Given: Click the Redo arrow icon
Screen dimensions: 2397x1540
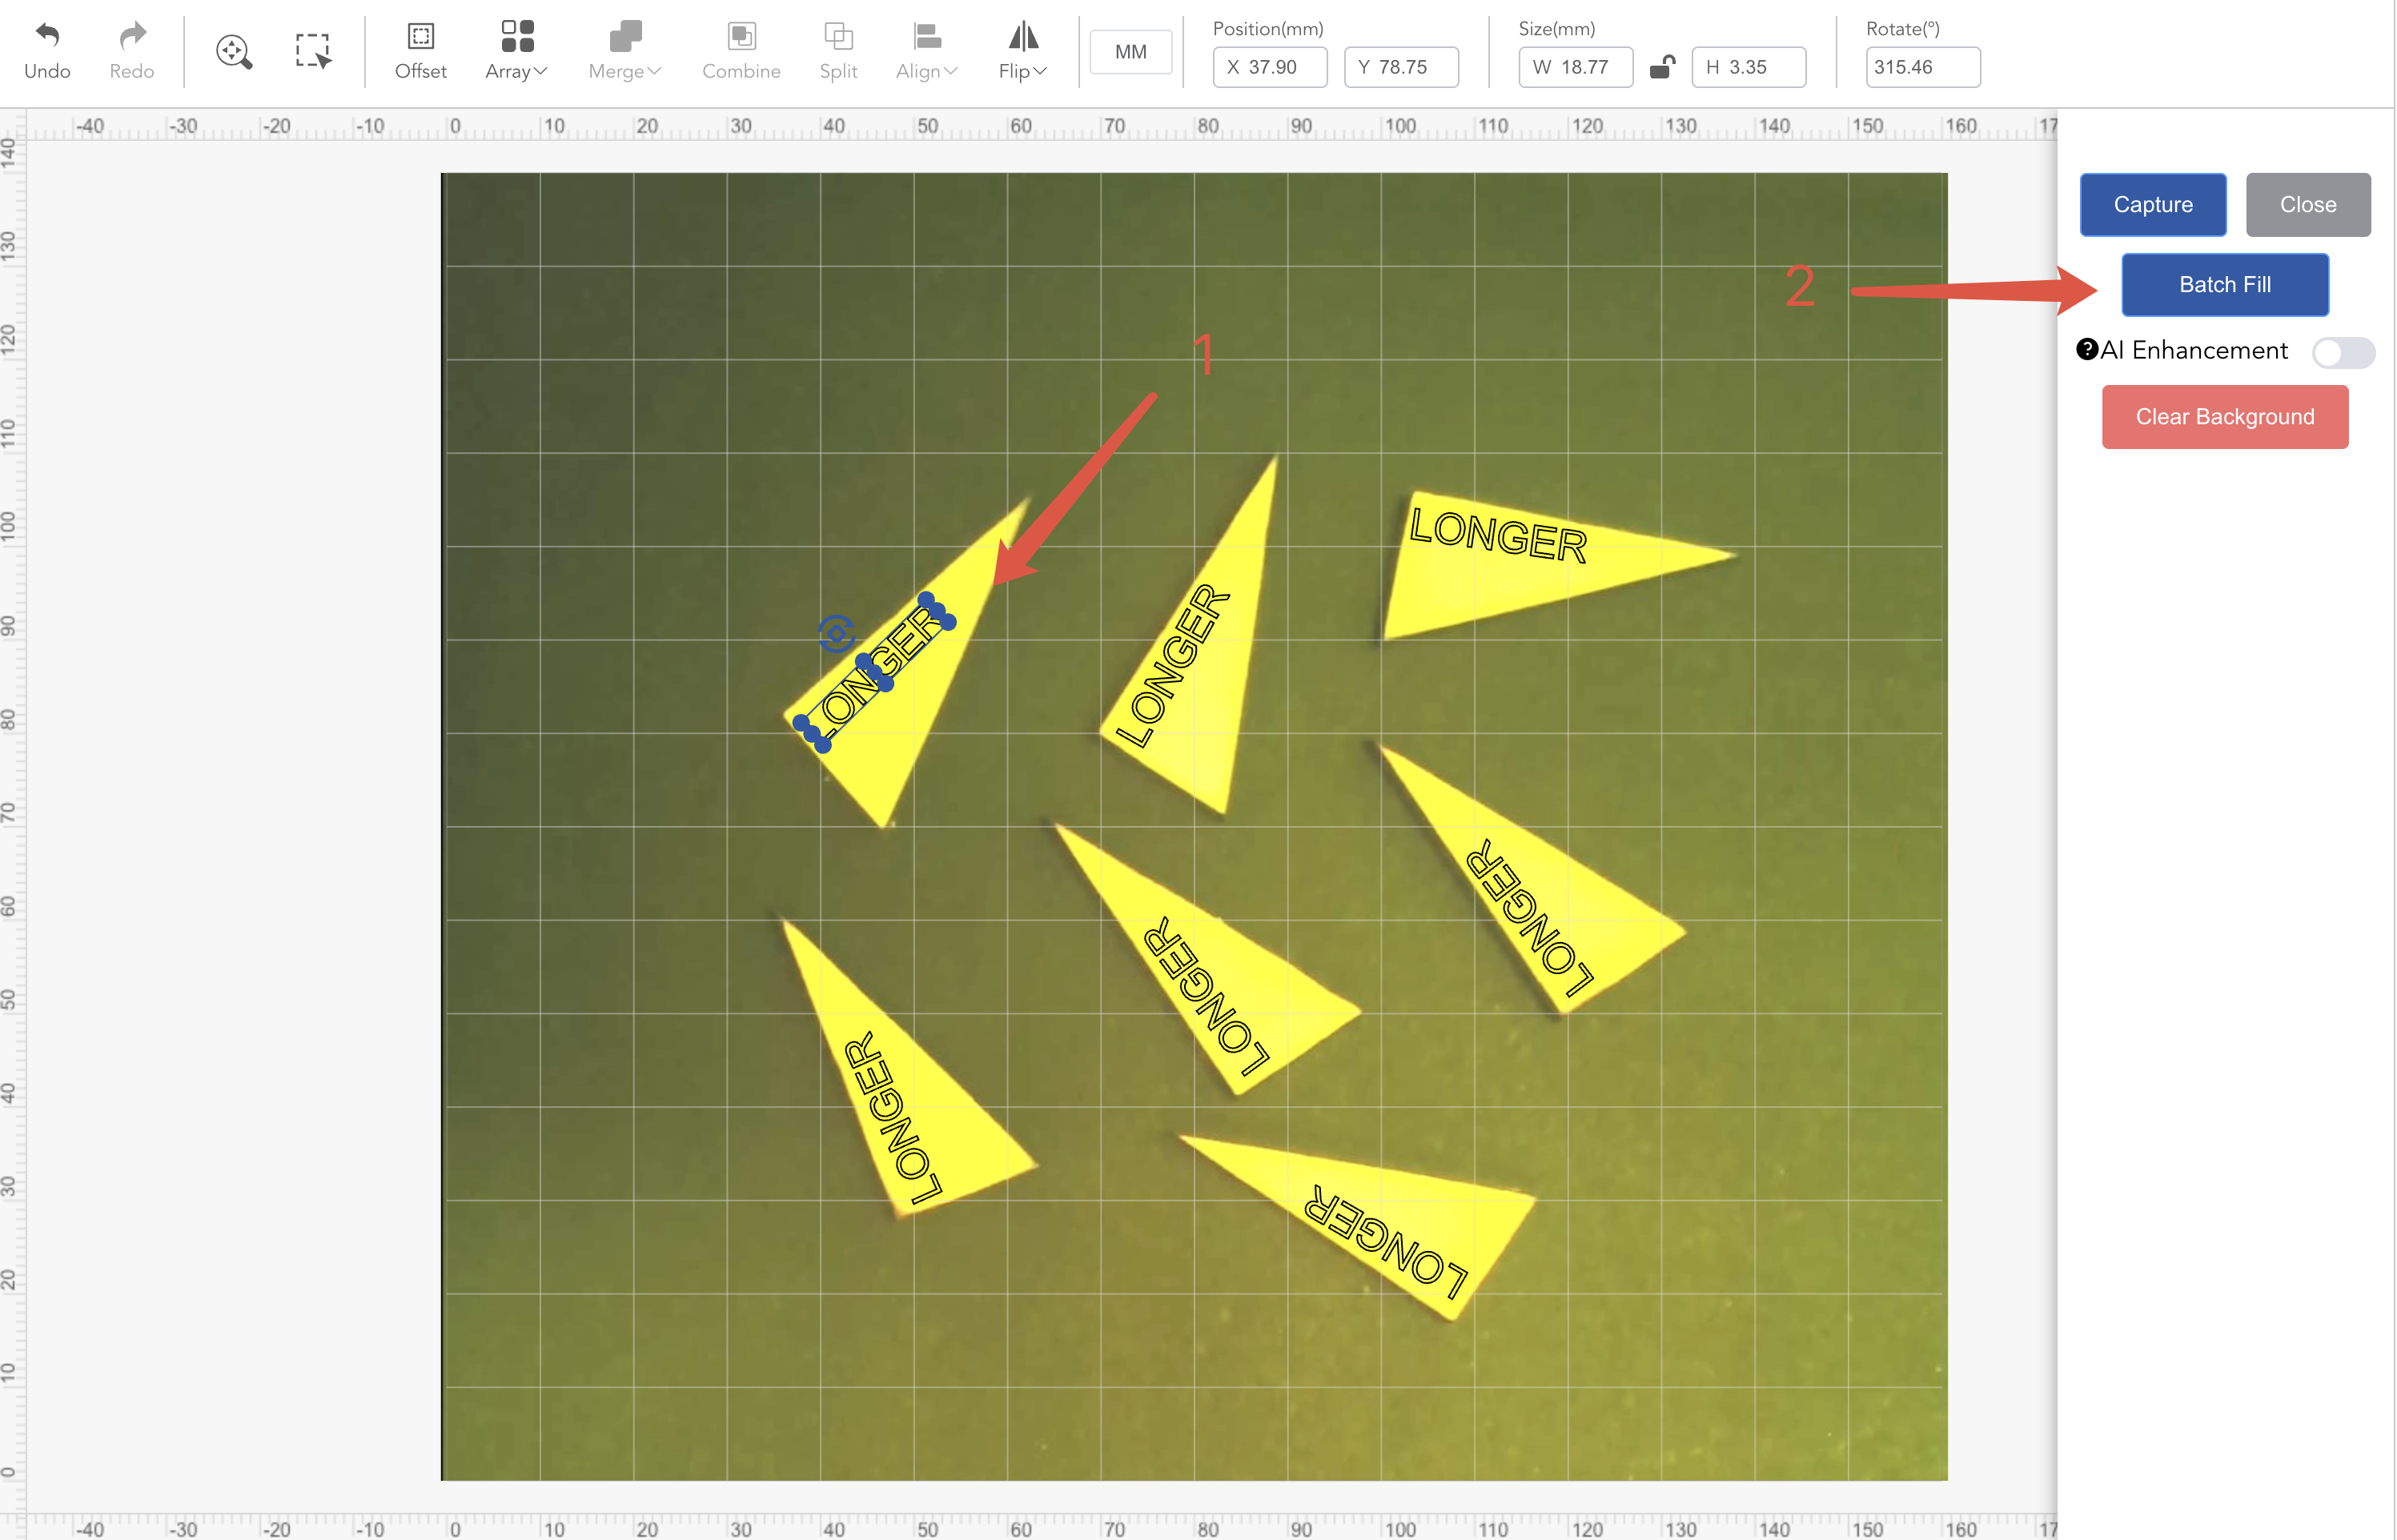Looking at the screenshot, I should 132,36.
